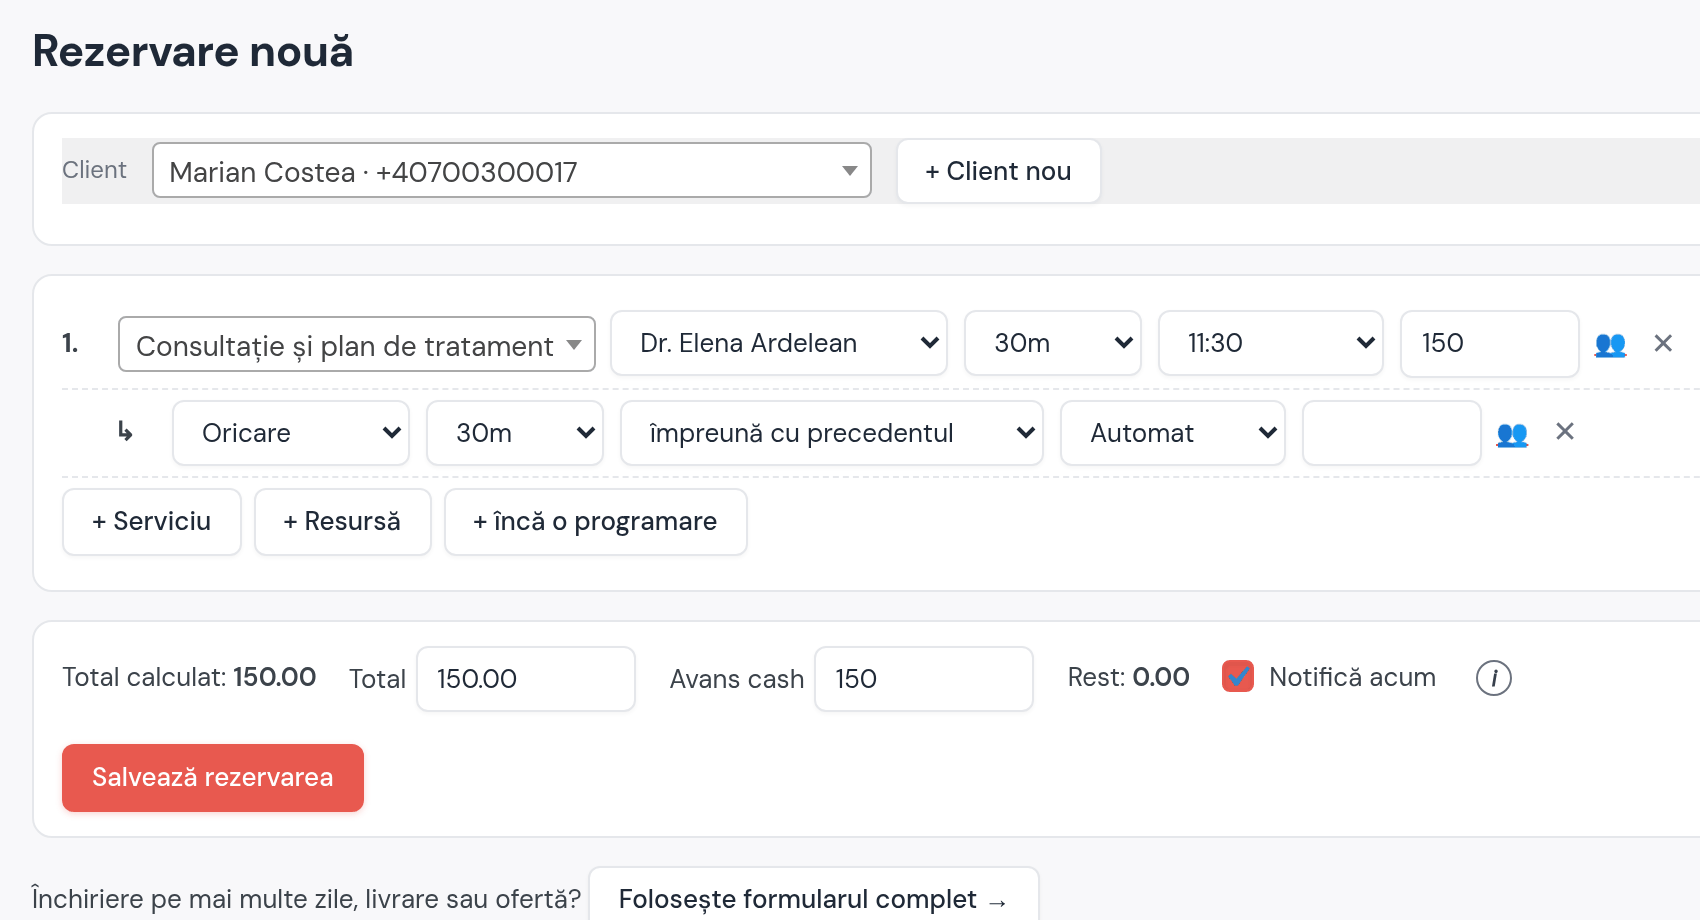Click group icon on Oricare resource row
This screenshot has height=920, width=1700.
click(1512, 433)
